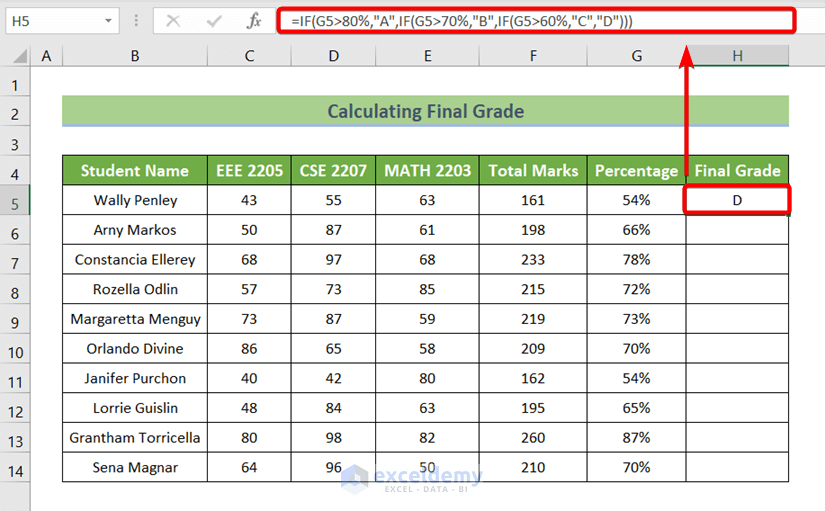Click the Wally Penley name cell
825x511 pixels.
point(135,200)
